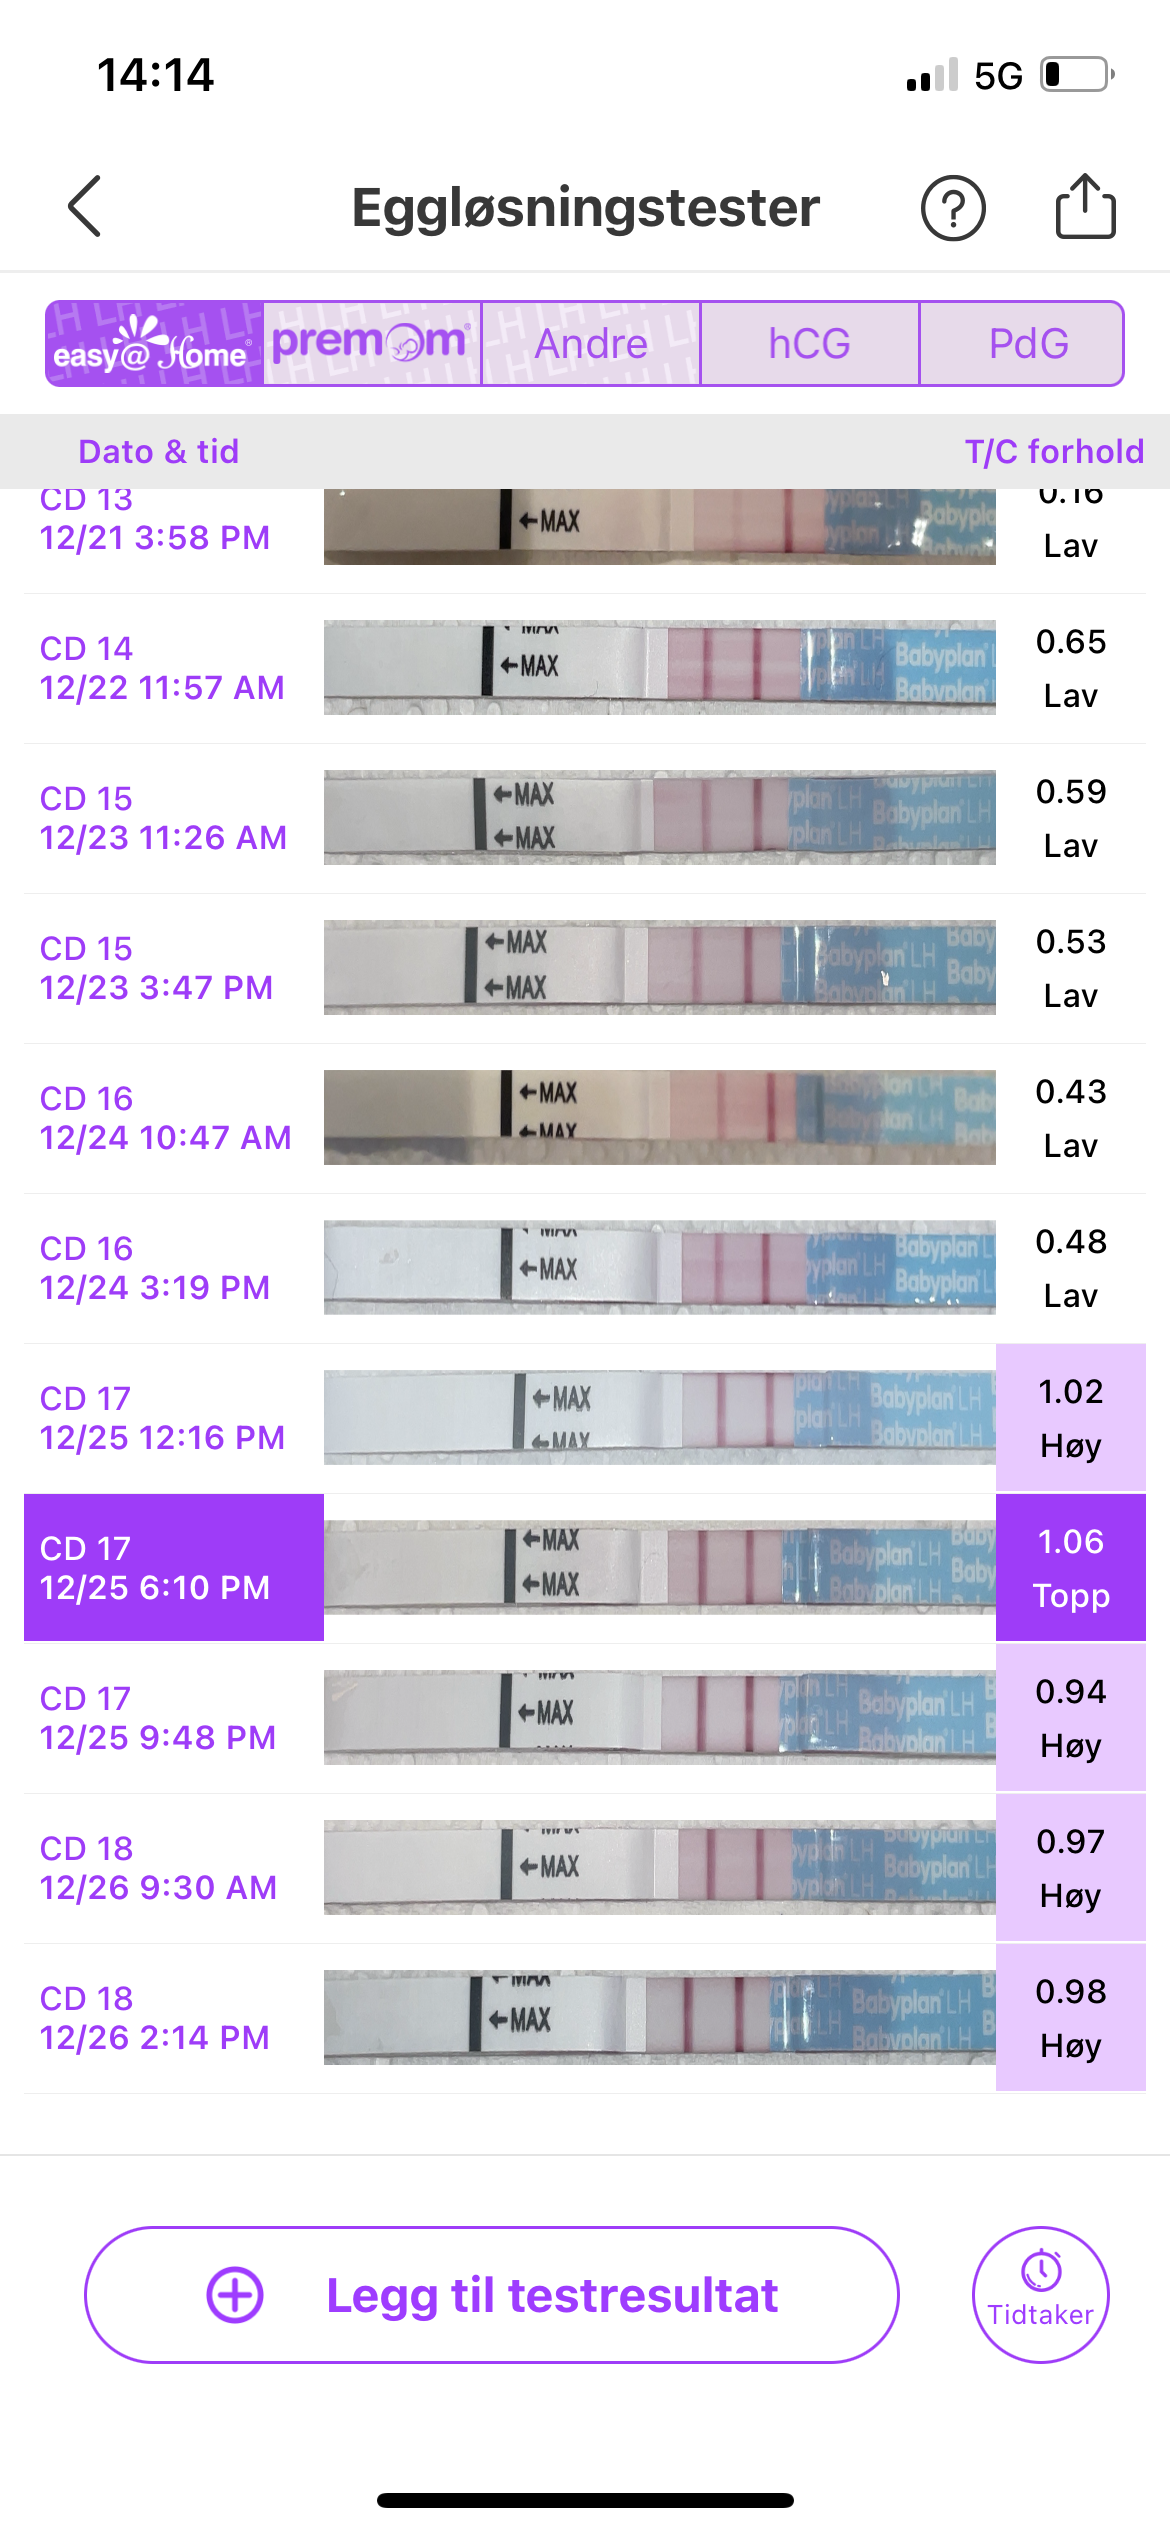Switch to the Andre tab
The height and width of the screenshot is (2532, 1170).
591,343
